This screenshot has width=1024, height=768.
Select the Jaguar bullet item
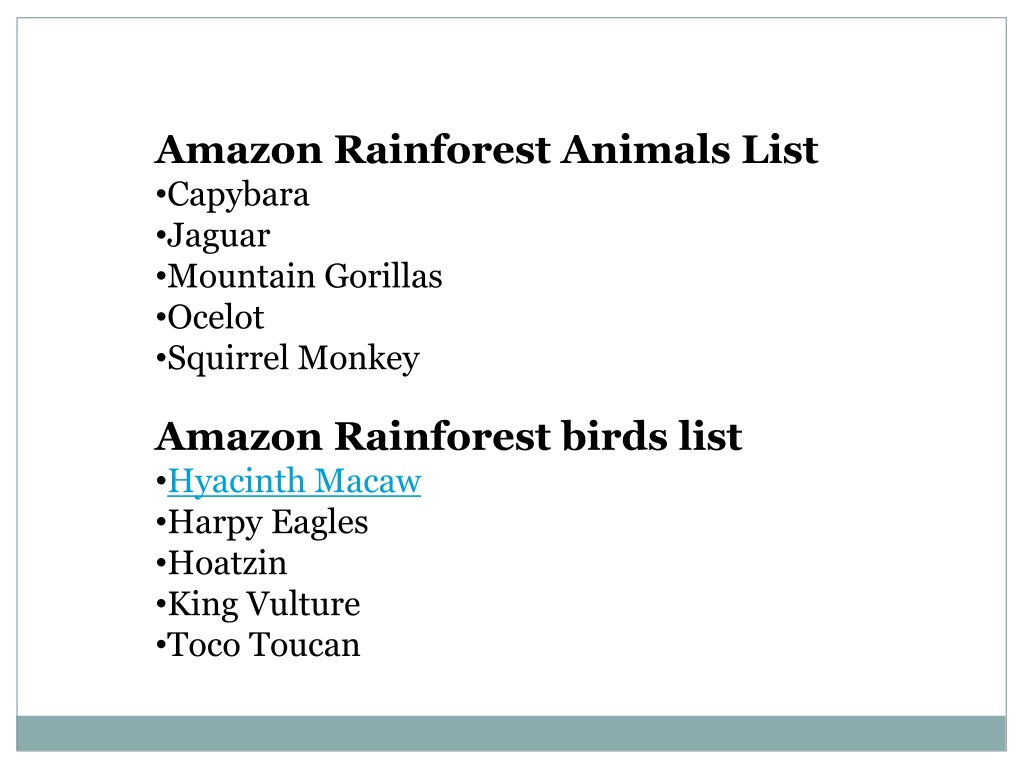[x=213, y=236]
